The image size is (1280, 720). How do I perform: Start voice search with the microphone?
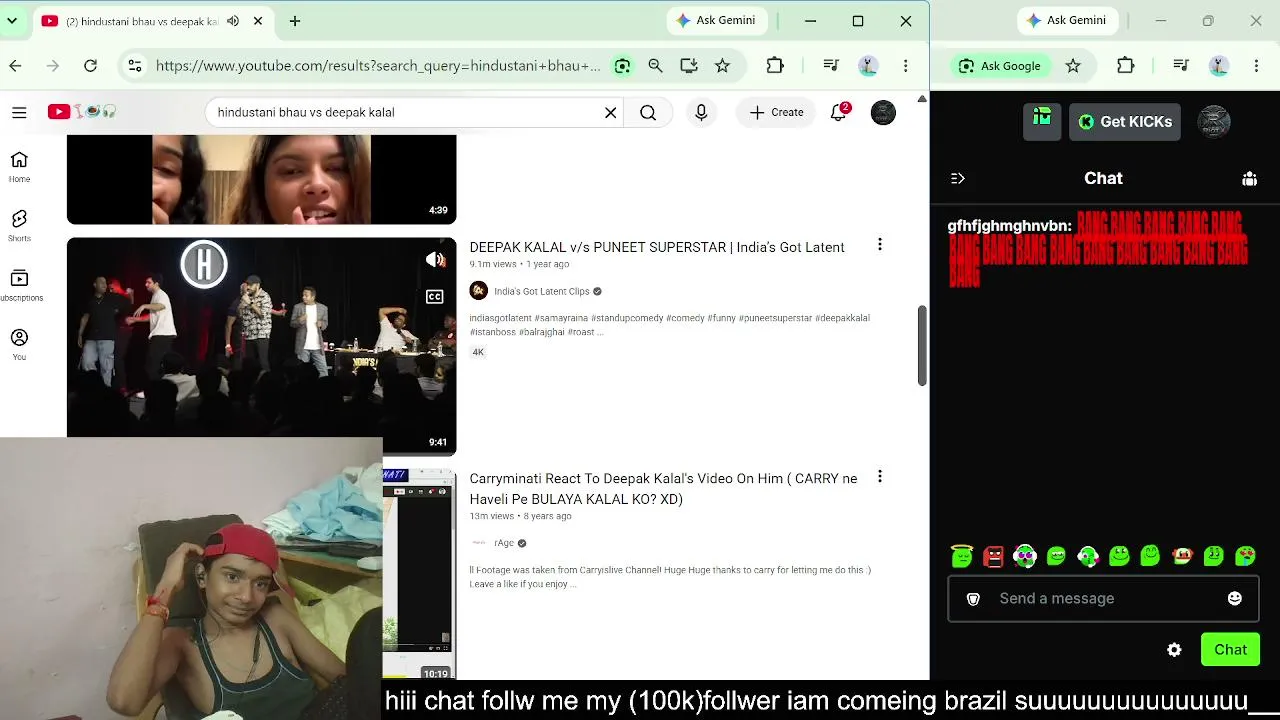click(701, 112)
